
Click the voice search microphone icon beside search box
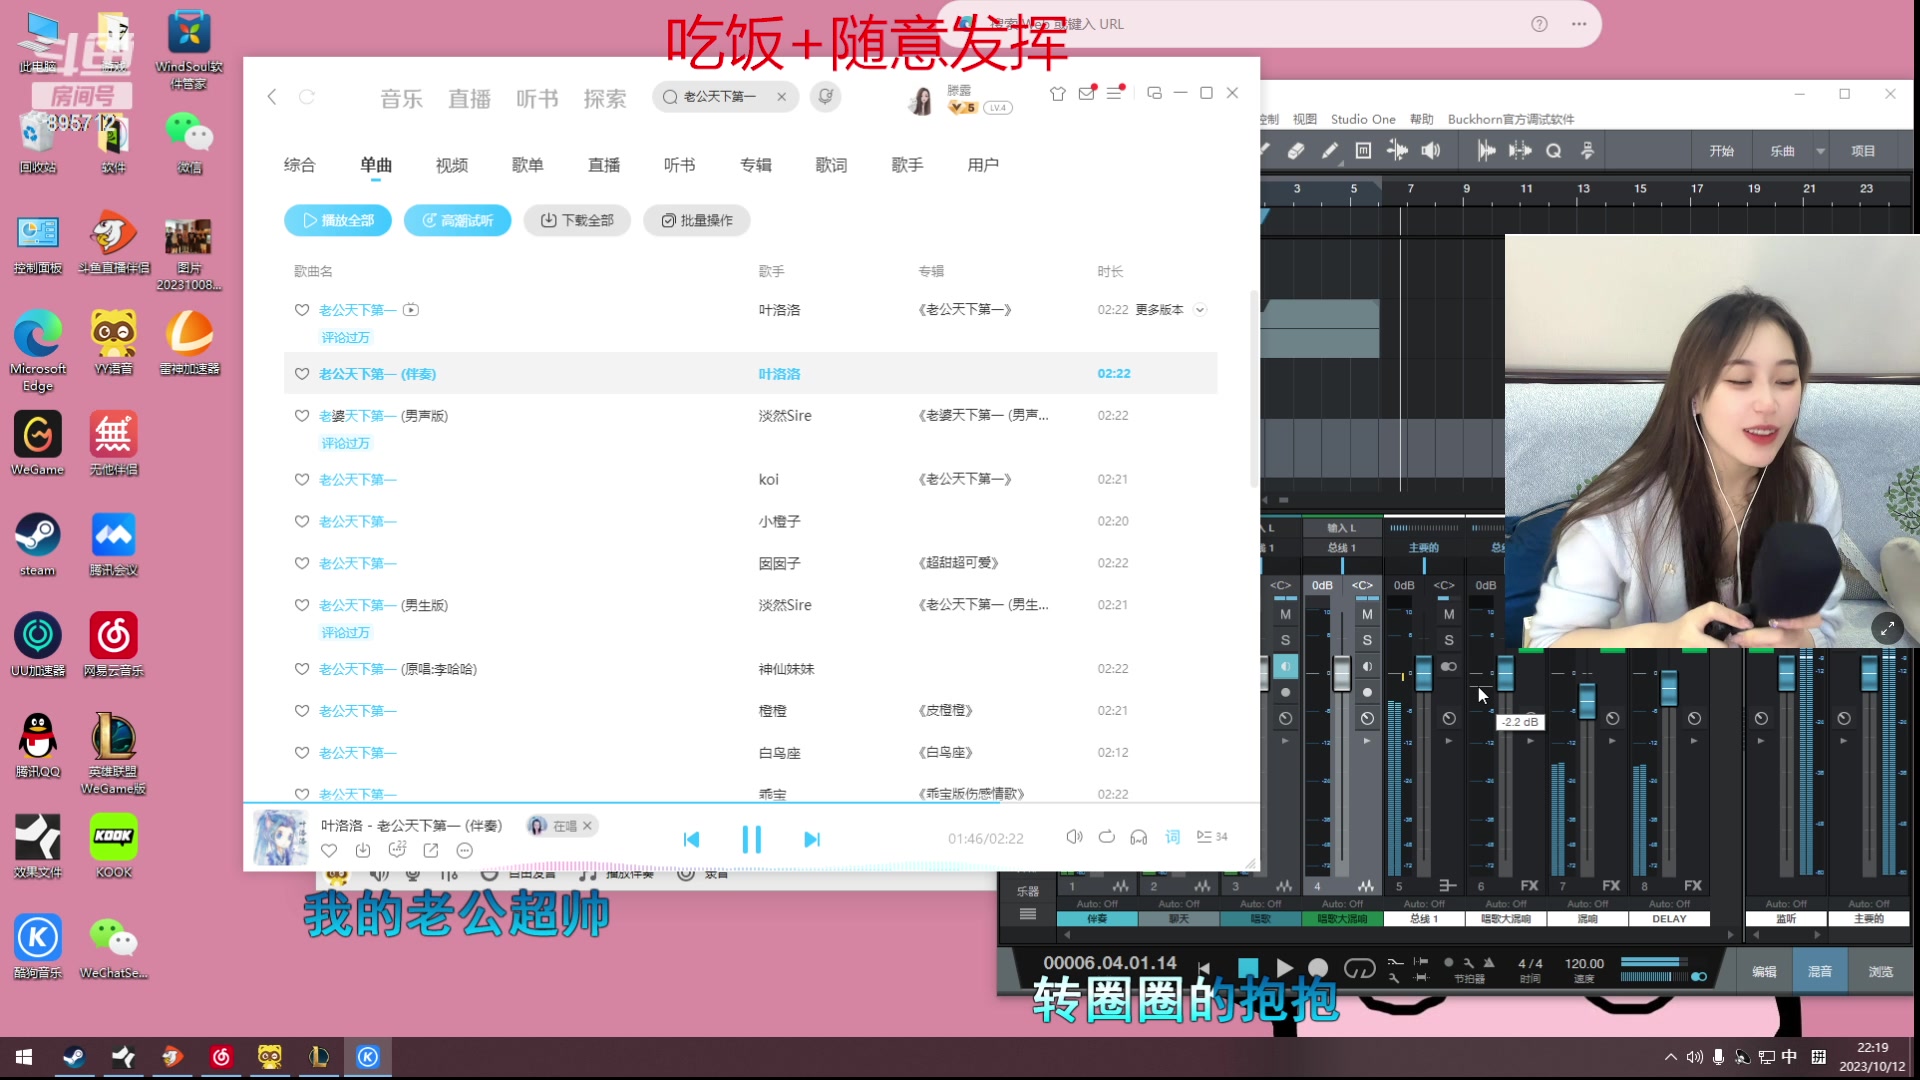(825, 97)
